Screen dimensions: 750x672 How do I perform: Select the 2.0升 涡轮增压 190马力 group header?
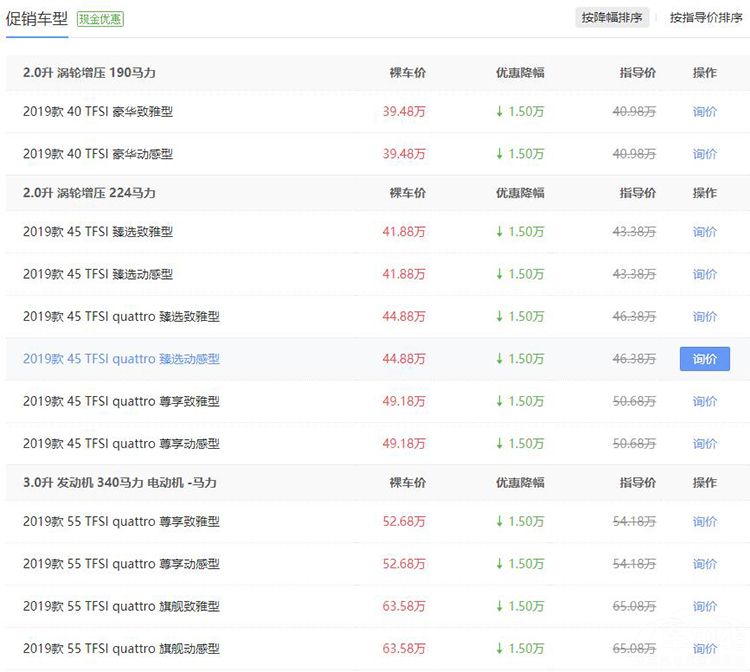pos(89,73)
